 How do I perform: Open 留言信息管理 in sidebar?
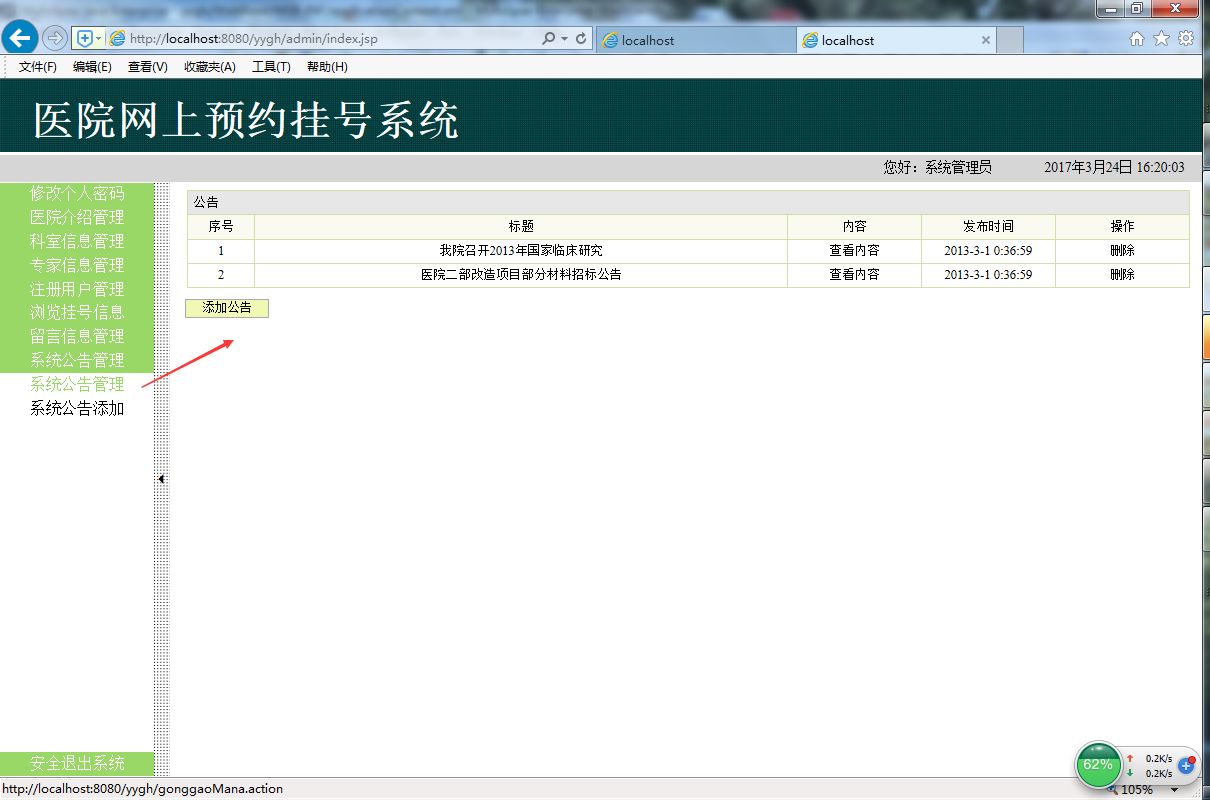(77, 337)
